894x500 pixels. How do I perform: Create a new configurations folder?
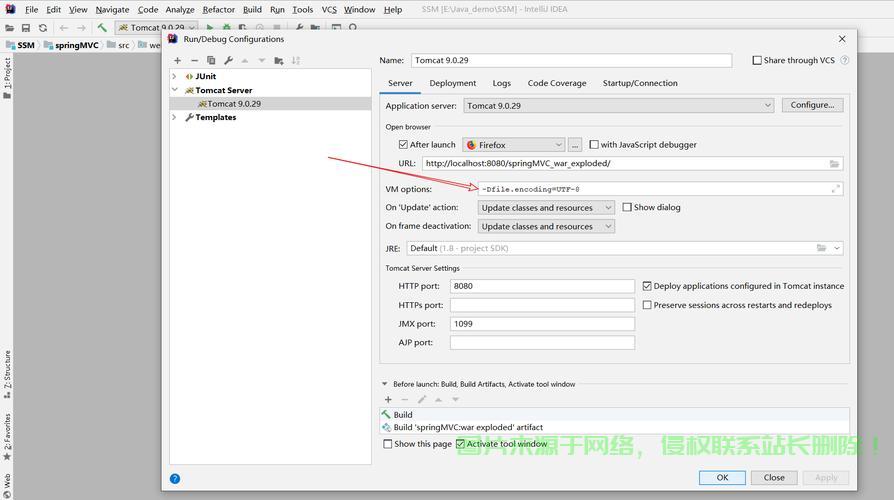(279, 60)
